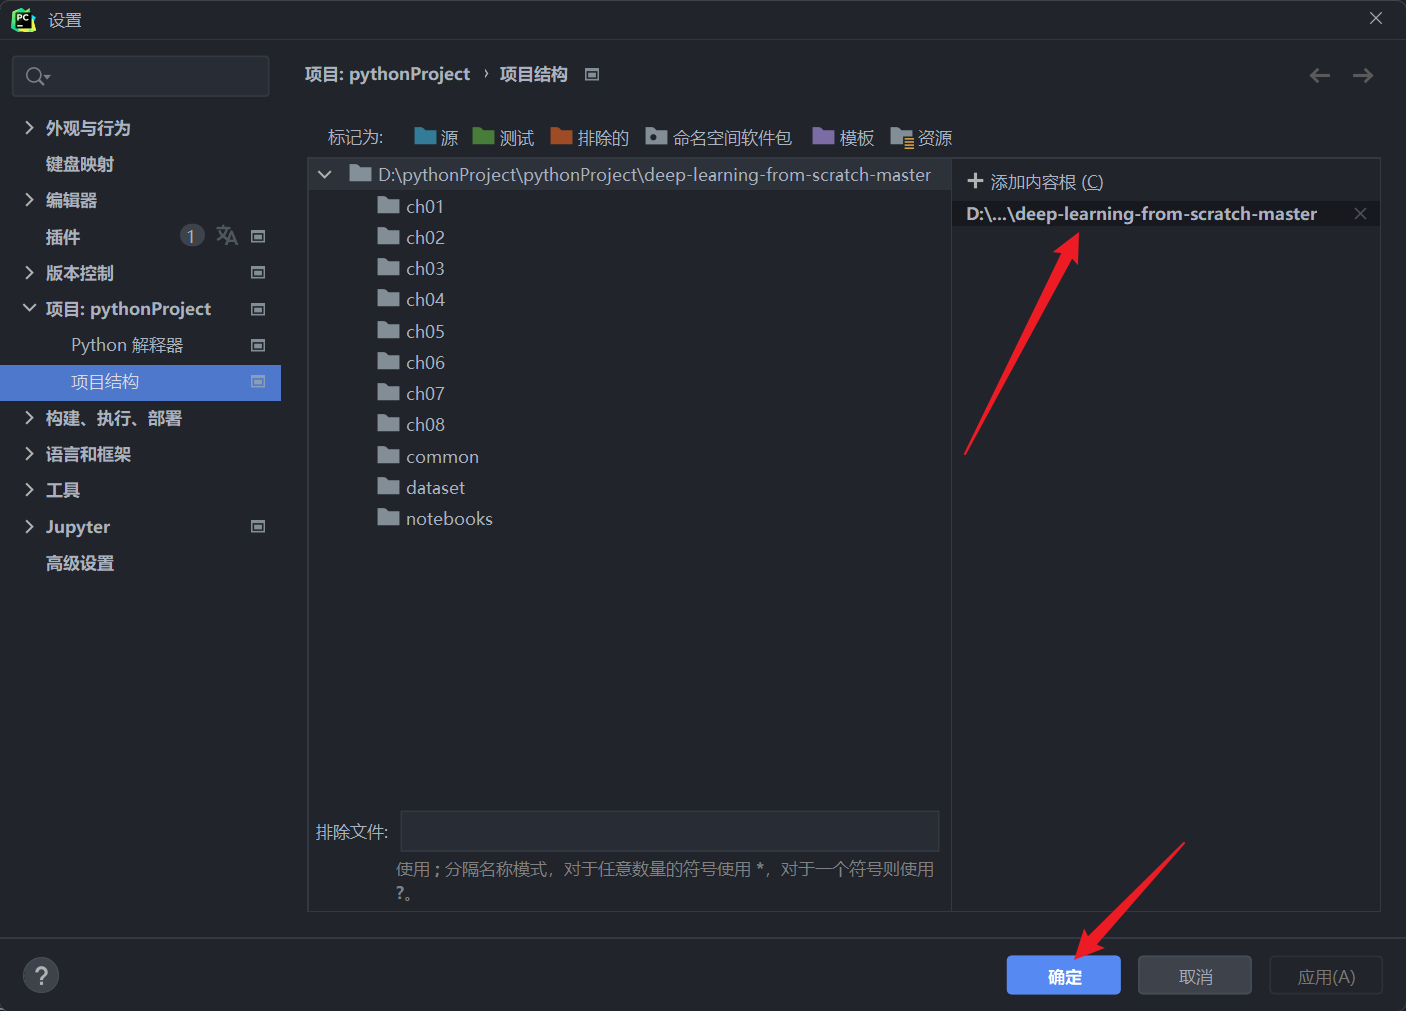Click the 资源 (Resources) mark icon
This screenshot has height=1011, width=1406.
click(901, 136)
